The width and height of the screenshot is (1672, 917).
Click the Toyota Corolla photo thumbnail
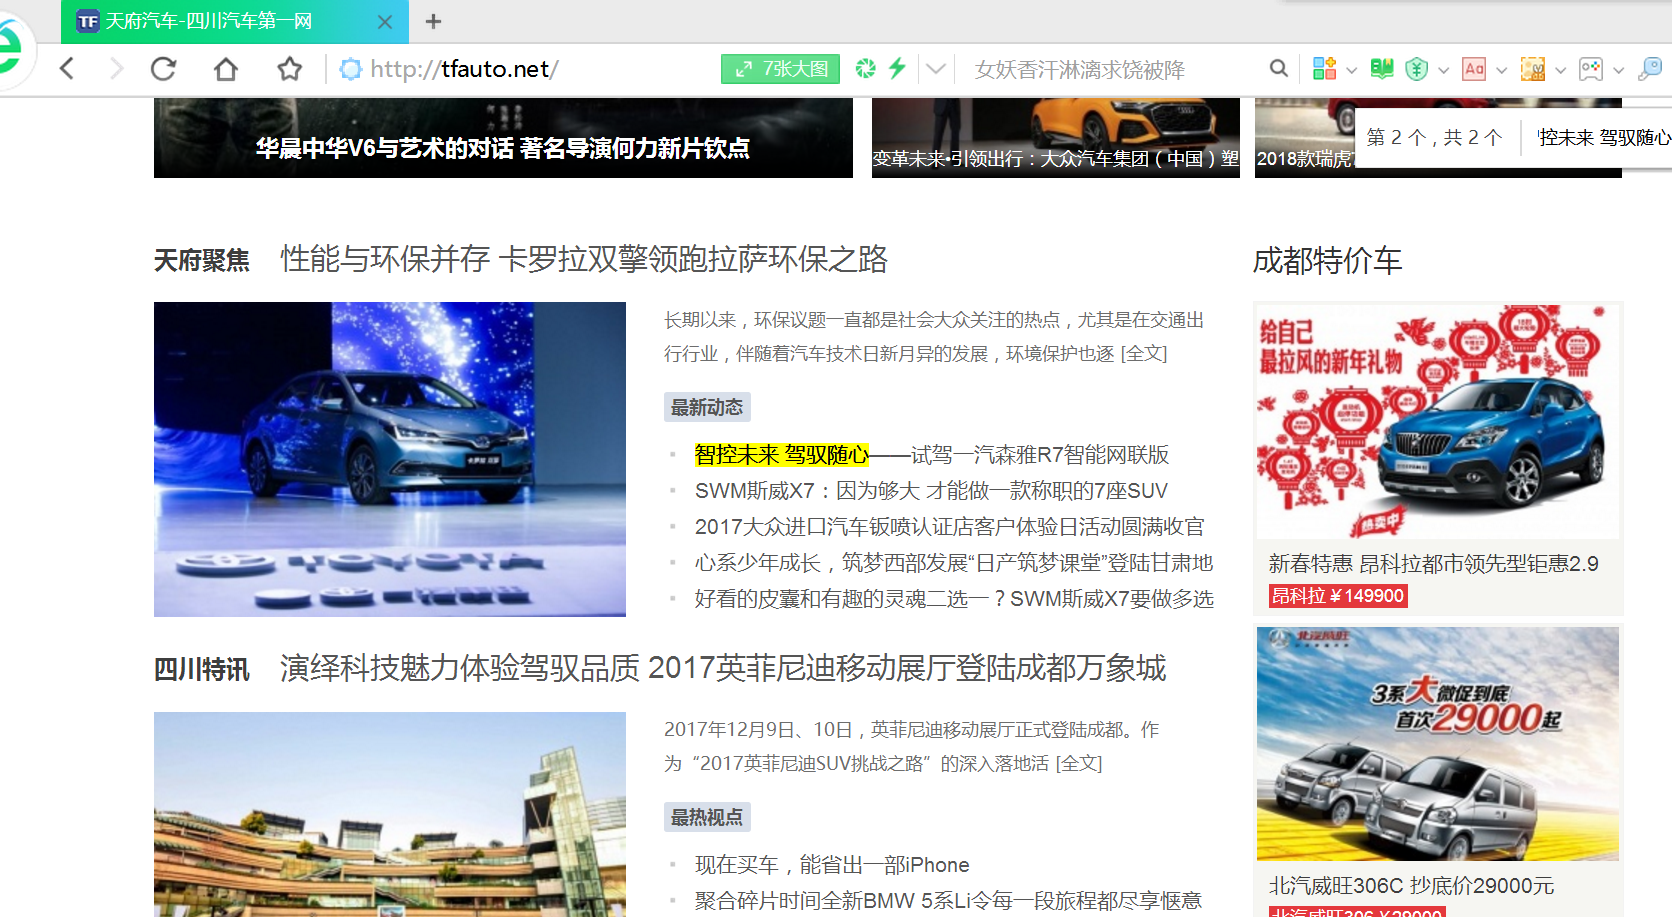[390, 459]
